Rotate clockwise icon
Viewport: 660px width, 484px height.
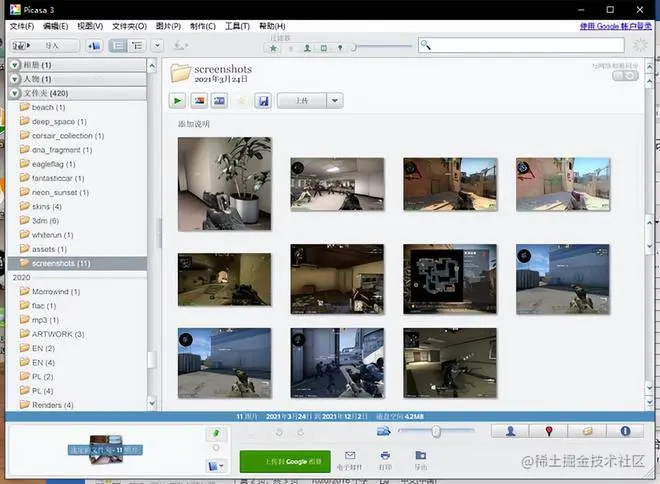[300, 432]
